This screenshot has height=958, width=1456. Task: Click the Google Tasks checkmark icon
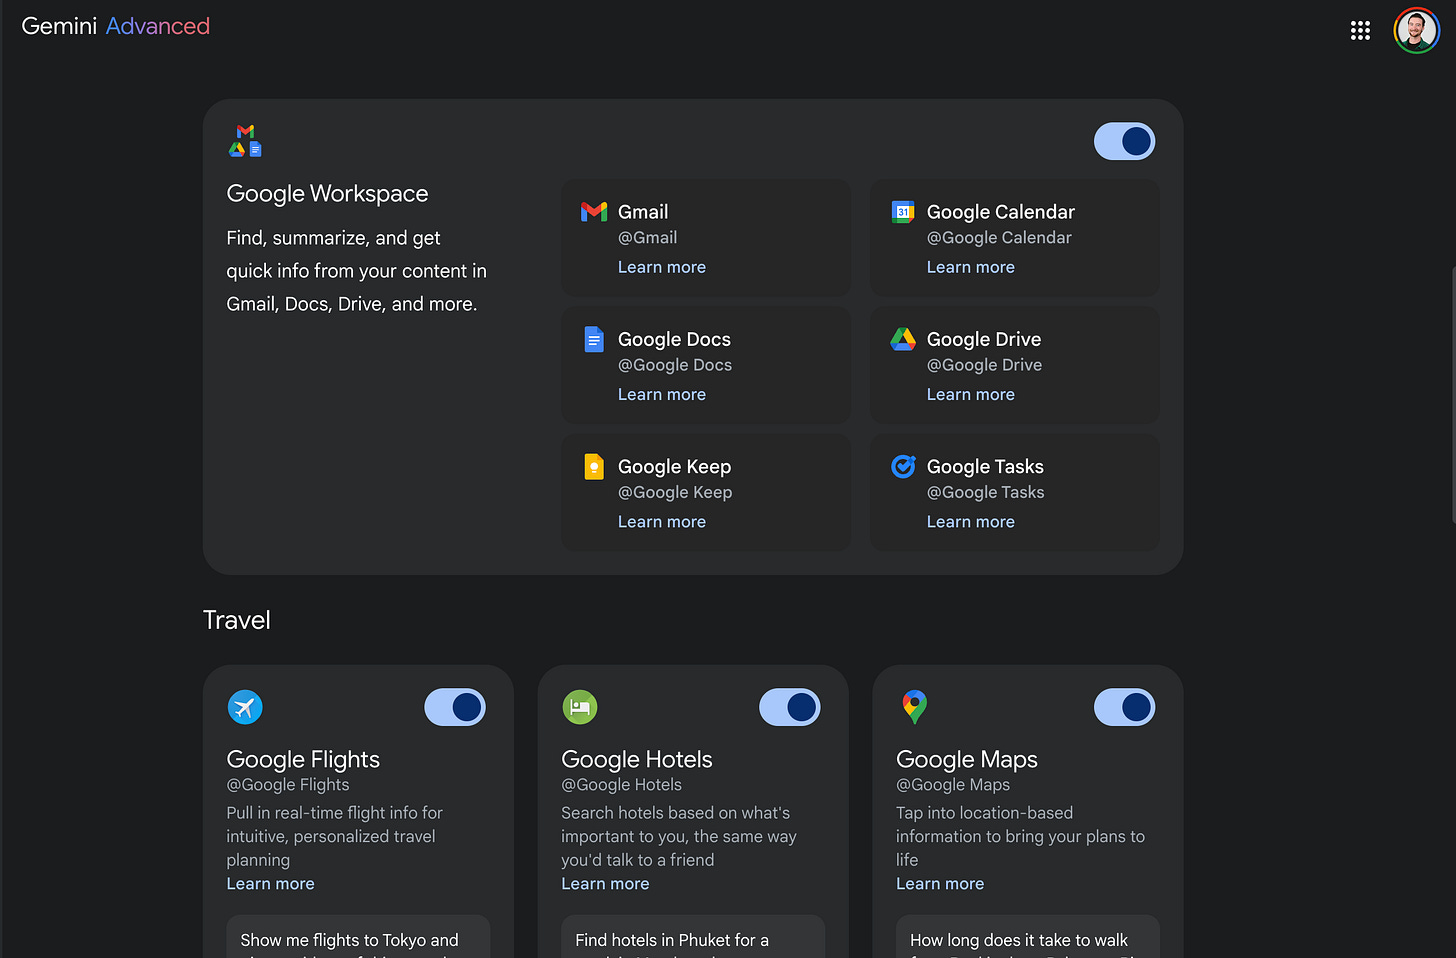coord(903,466)
